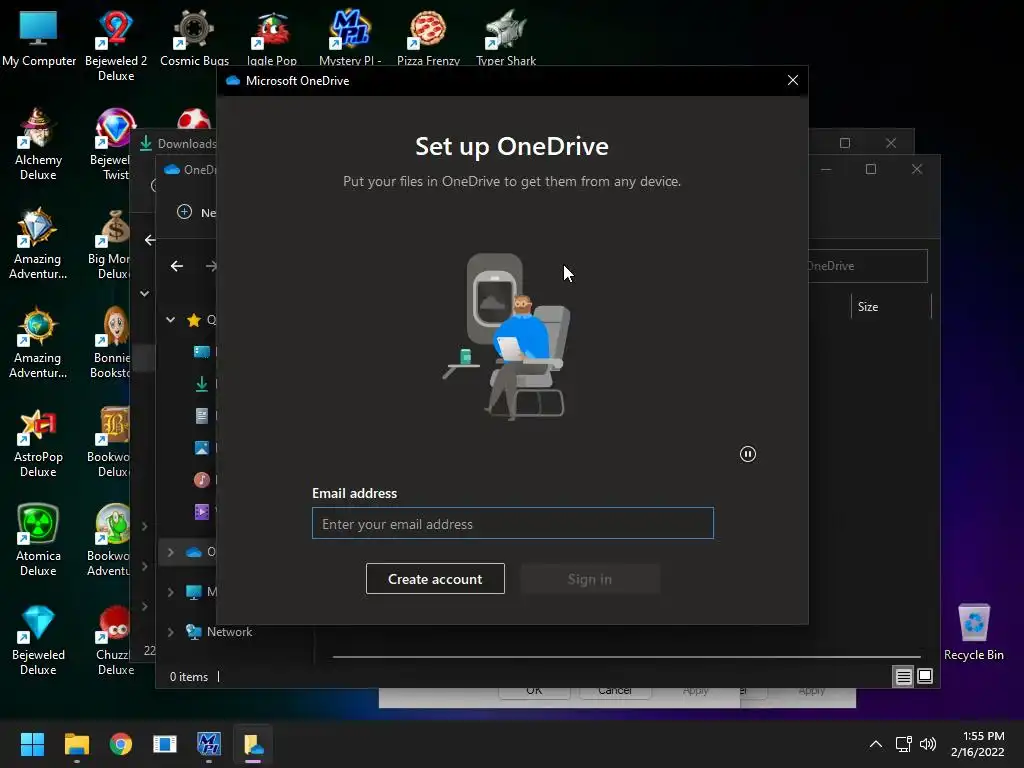Go back in the Downloads explorer window
1024x768 pixels.
tap(150, 240)
